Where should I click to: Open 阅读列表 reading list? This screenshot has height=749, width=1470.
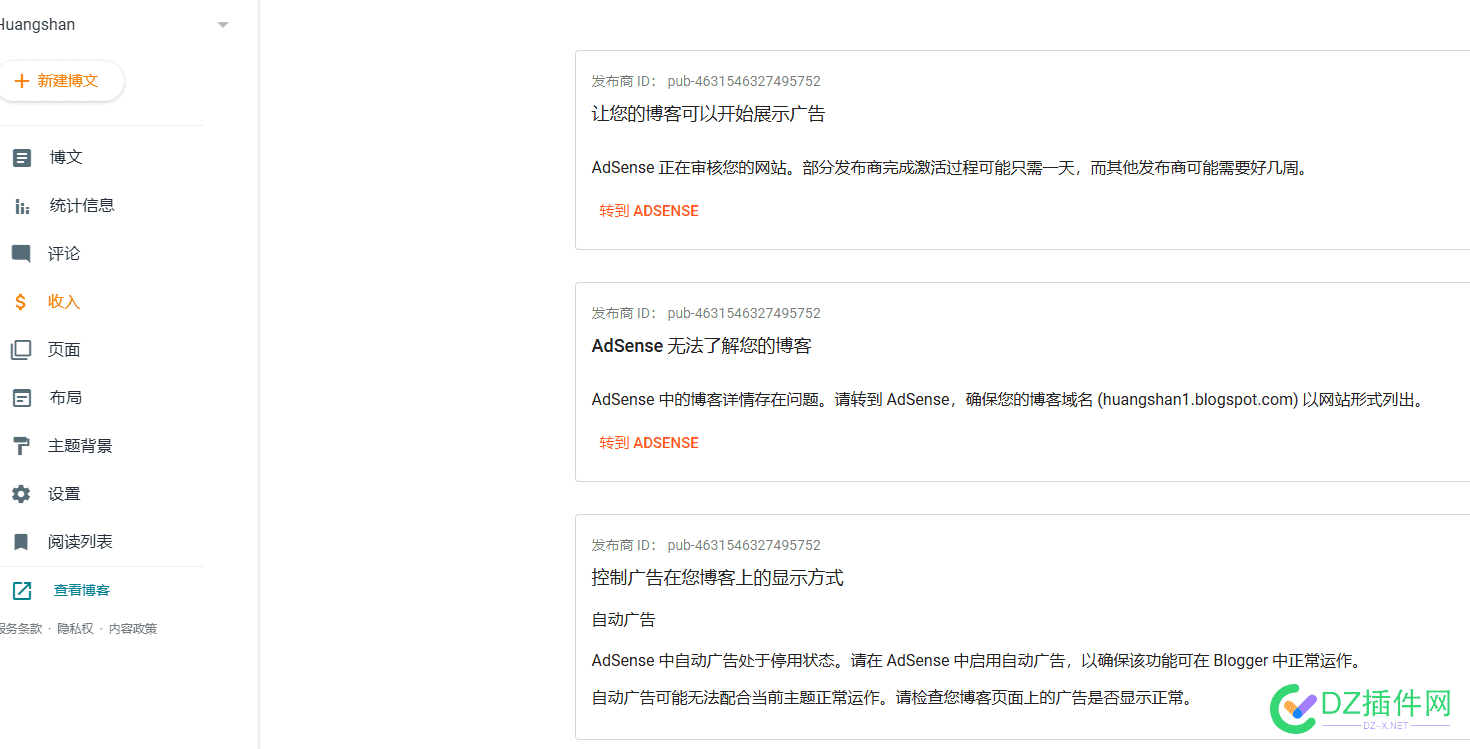click(x=80, y=542)
